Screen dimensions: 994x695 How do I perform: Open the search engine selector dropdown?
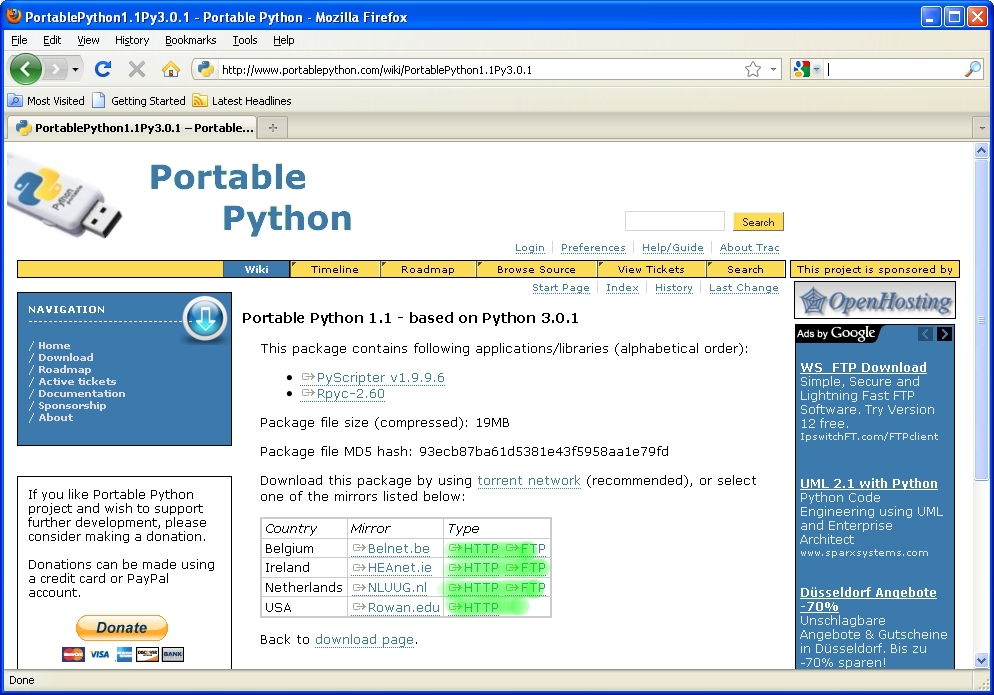click(x=806, y=69)
